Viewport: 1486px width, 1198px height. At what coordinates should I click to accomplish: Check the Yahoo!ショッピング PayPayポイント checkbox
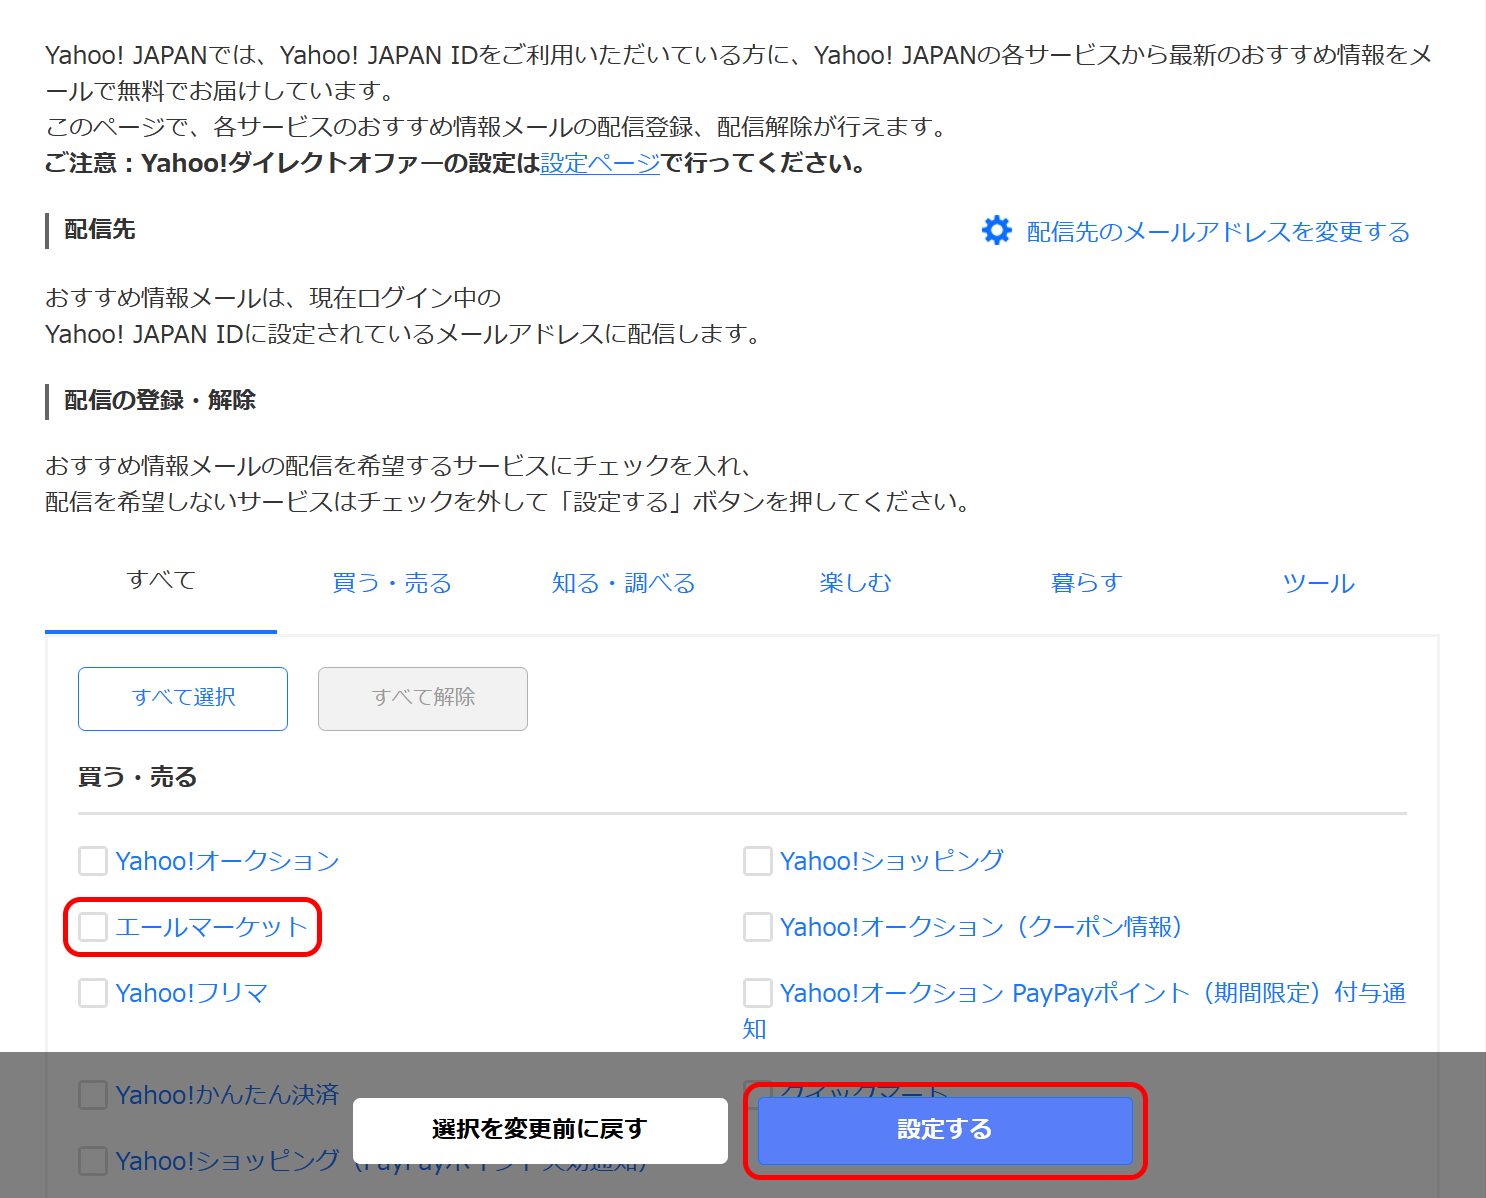(92, 1161)
